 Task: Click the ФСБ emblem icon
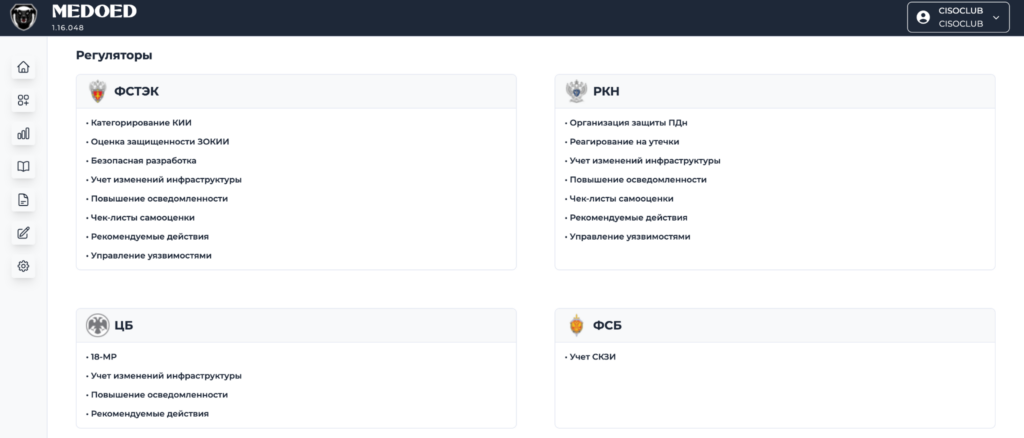point(576,325)
